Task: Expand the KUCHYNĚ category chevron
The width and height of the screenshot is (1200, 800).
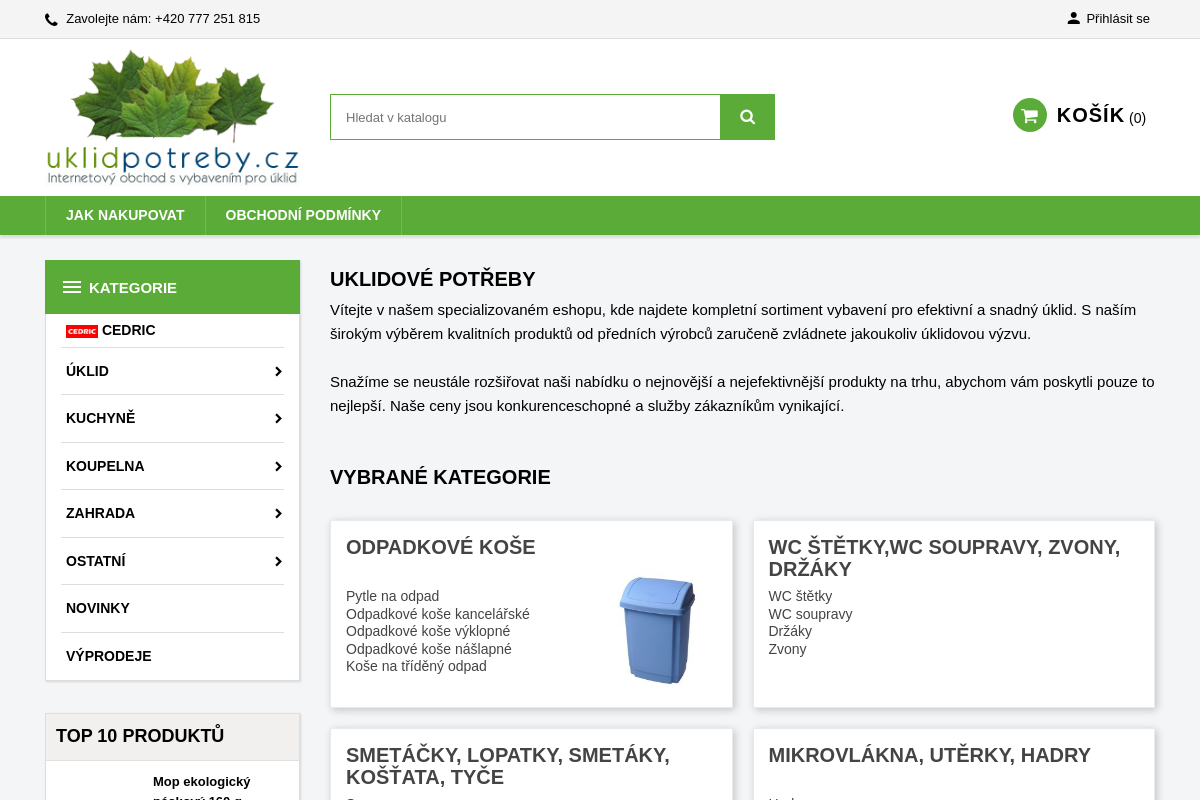Action: tap(278, 418)
